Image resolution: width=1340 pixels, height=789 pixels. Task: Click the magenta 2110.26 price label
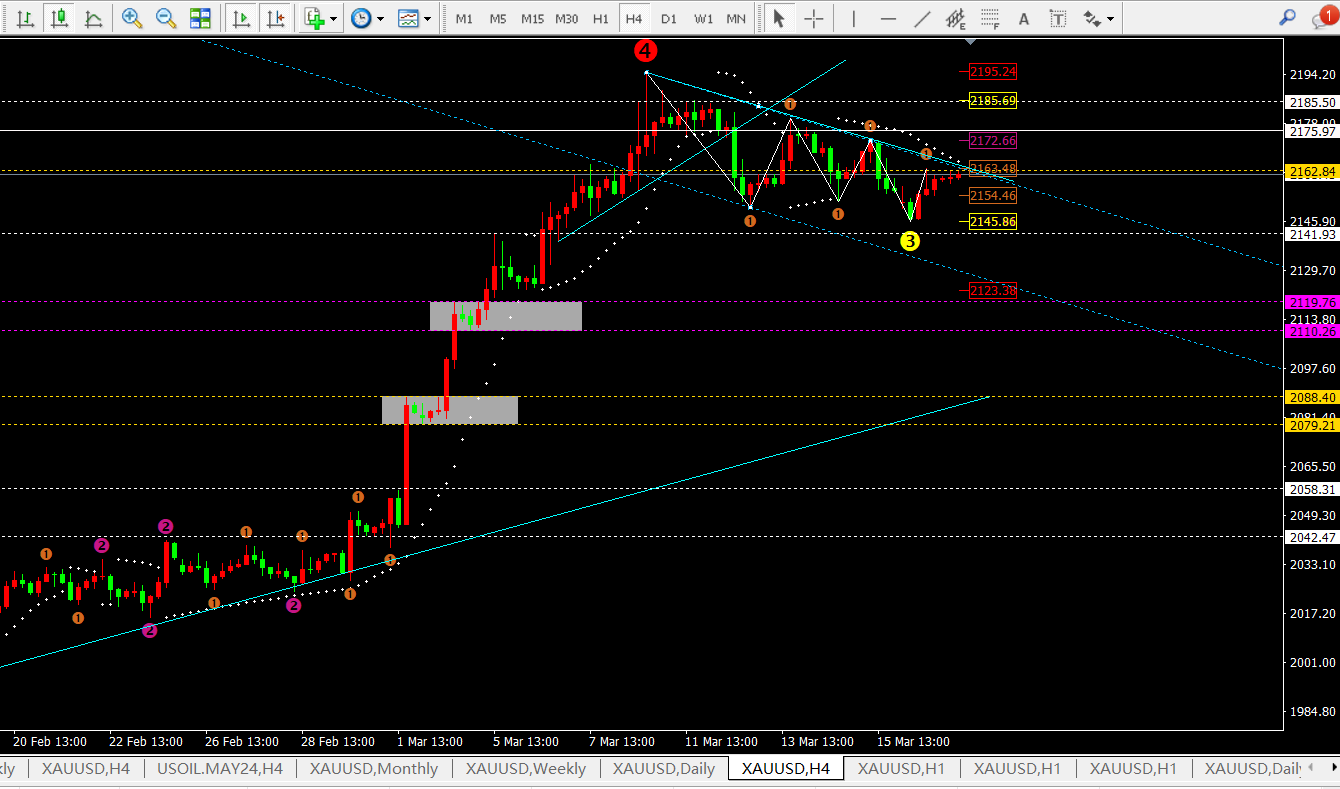(x=1313, y=331)
